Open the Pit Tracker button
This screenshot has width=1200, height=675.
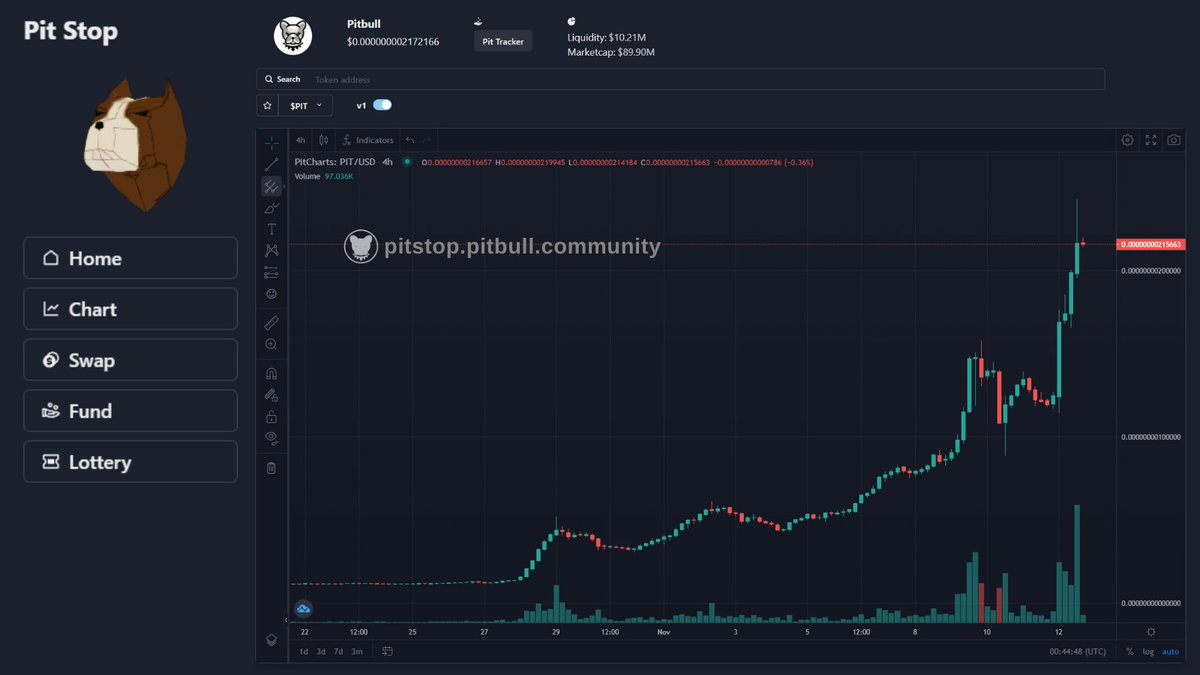coord(503,42)
